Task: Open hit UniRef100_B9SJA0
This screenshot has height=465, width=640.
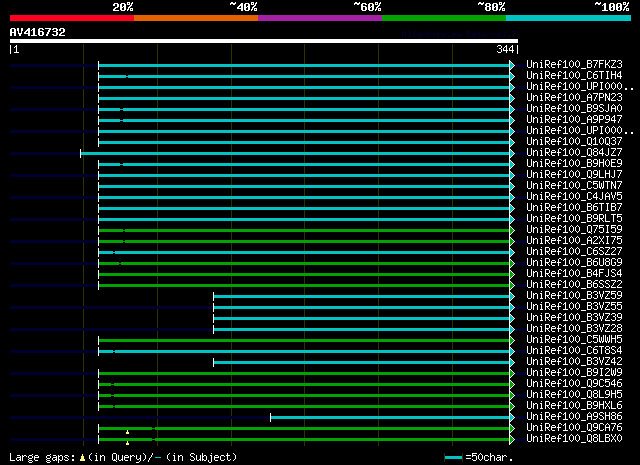Action: 574,109
